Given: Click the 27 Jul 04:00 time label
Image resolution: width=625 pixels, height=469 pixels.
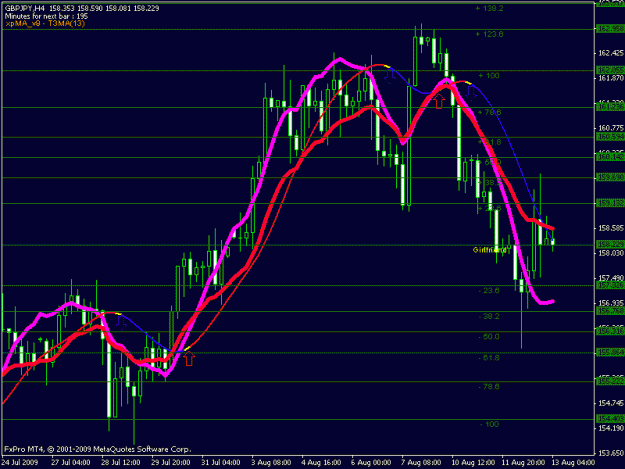Looking at the screenshot, I should pyautogui.click(x=71, y=463).
